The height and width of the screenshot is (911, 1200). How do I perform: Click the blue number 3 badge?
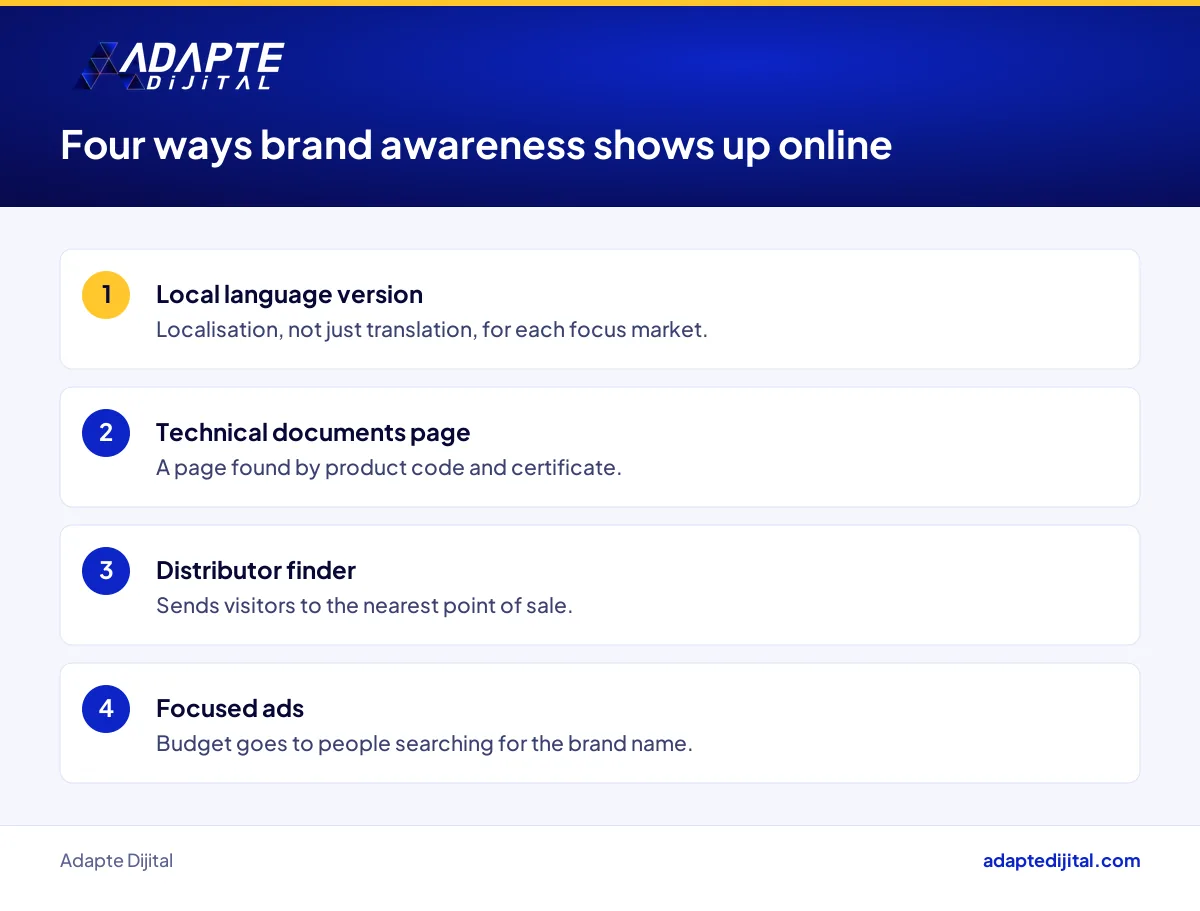(x=106, y=571)
